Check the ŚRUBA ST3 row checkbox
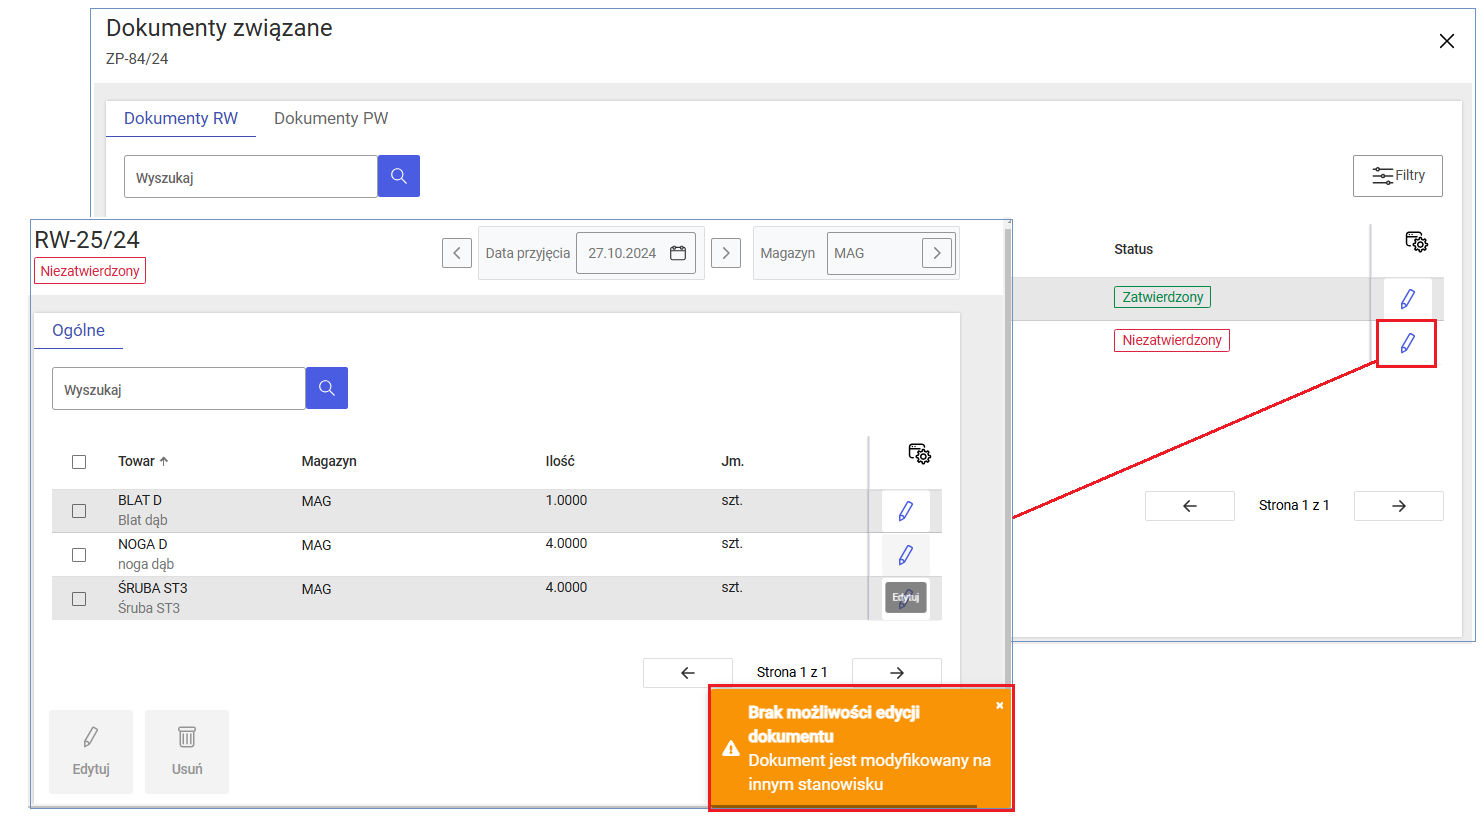Screen dimensions: 1484x816 pos(79,599)
